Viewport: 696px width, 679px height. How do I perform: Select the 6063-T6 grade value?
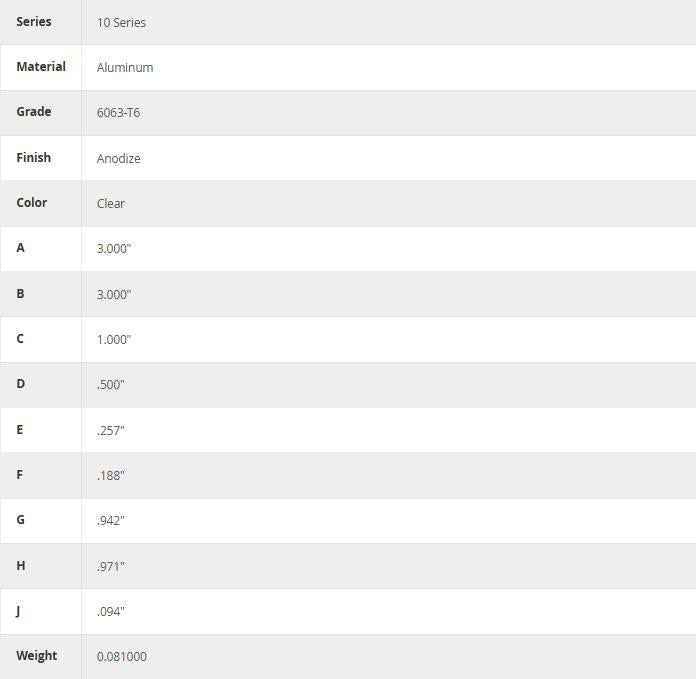(x=118, y=112)
